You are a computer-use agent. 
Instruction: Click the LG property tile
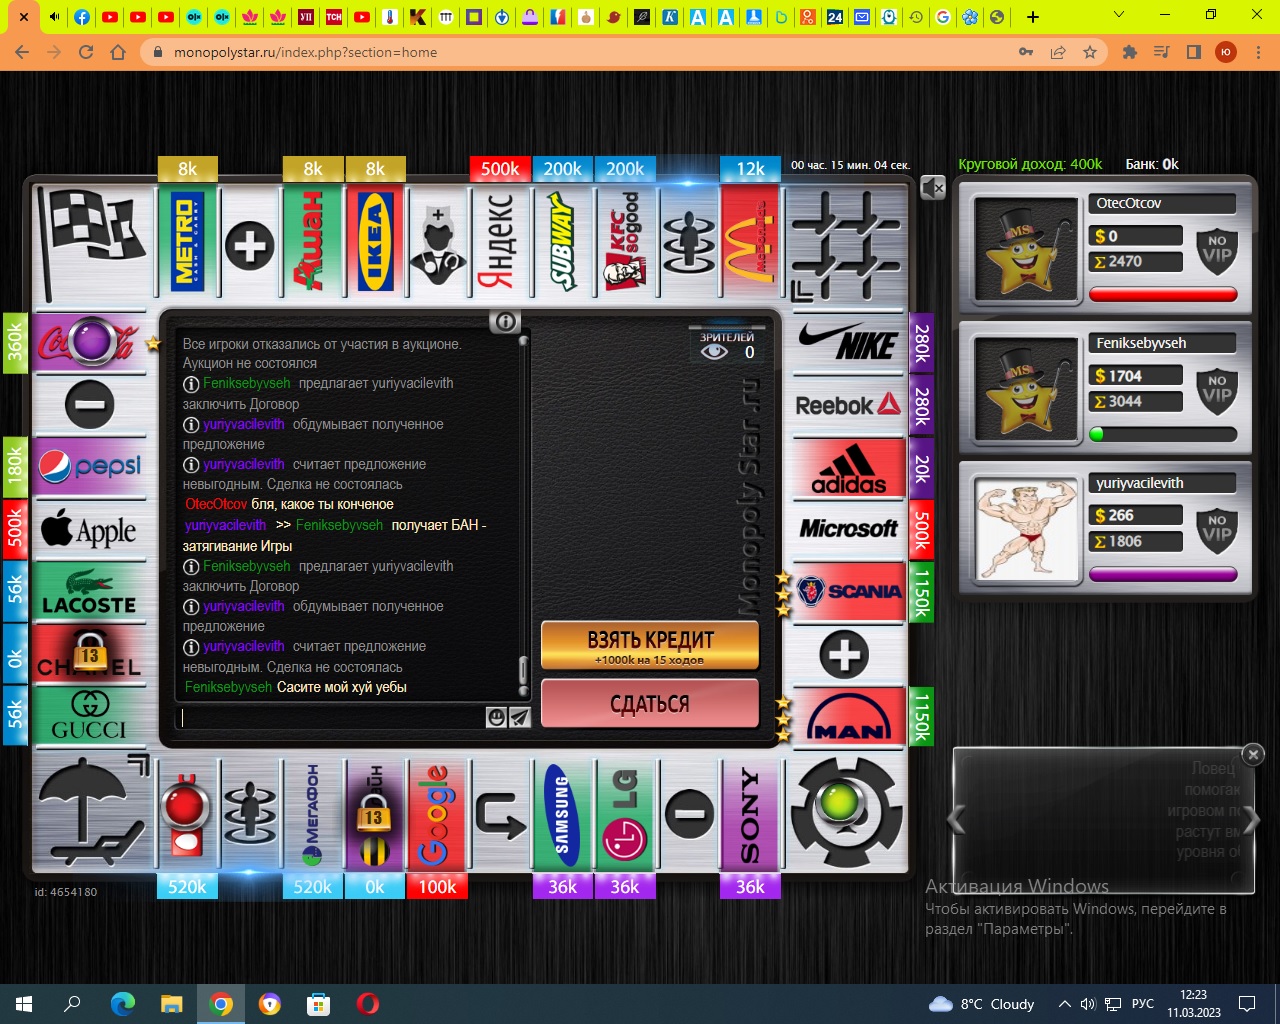625,814
